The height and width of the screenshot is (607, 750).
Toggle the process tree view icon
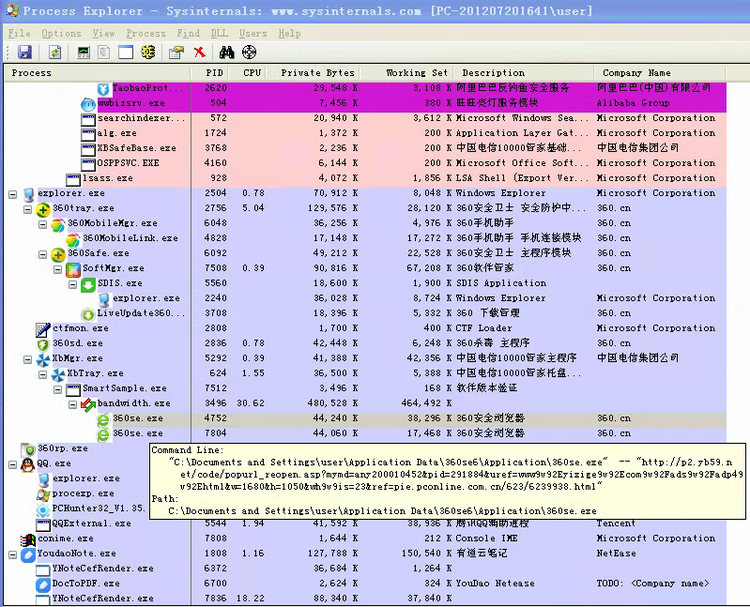104,52
